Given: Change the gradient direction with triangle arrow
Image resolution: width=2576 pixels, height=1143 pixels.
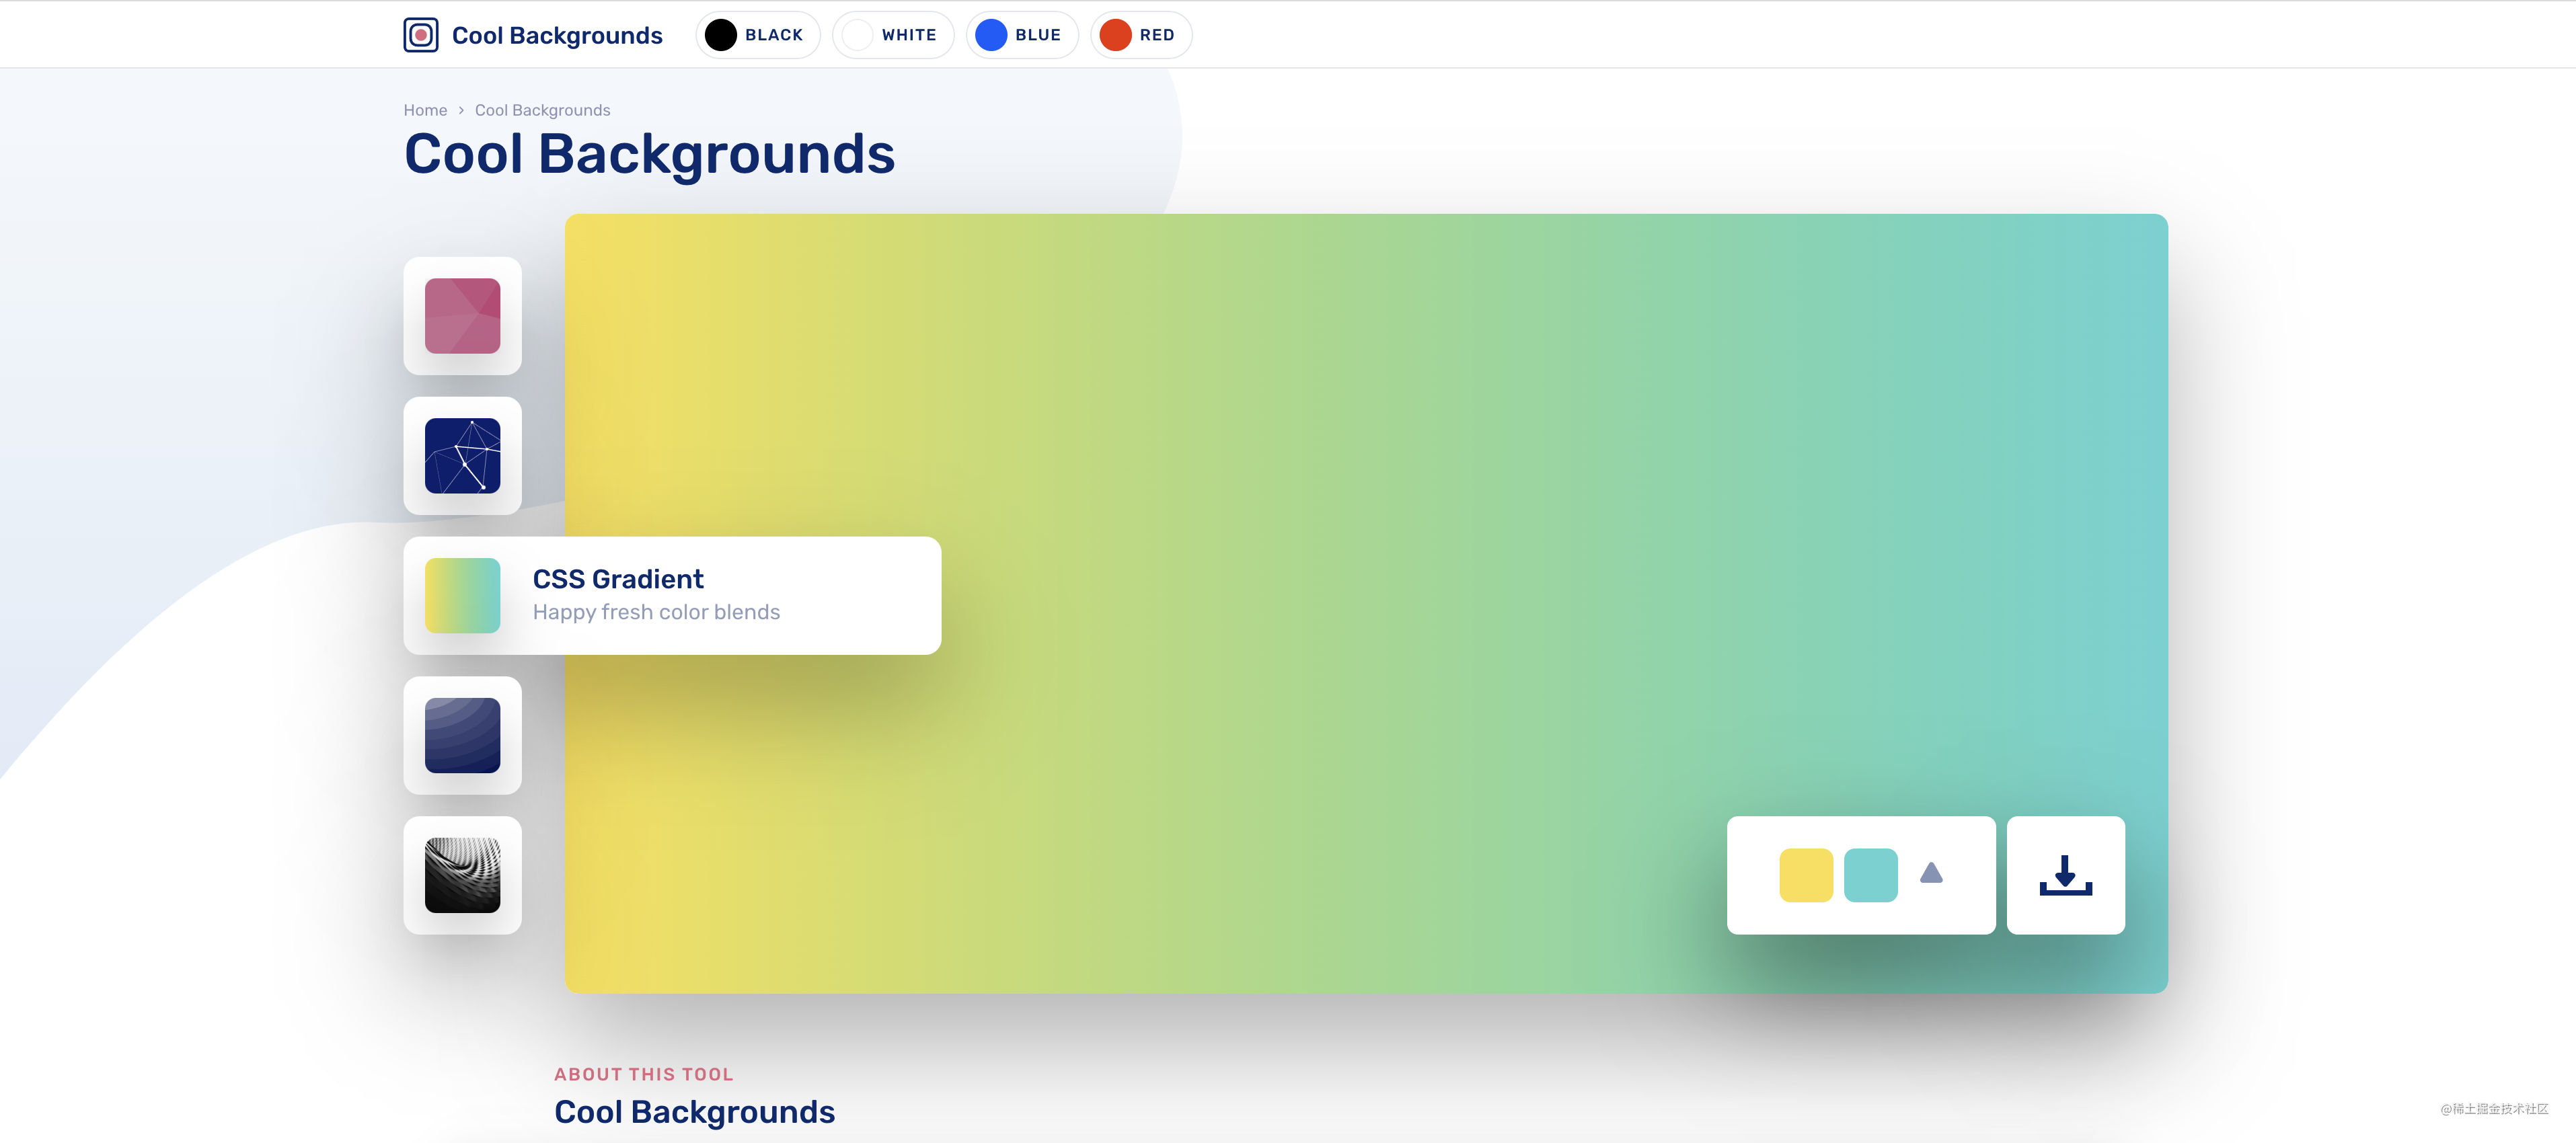Looking at the screenshot, I should pos(1931,874).
